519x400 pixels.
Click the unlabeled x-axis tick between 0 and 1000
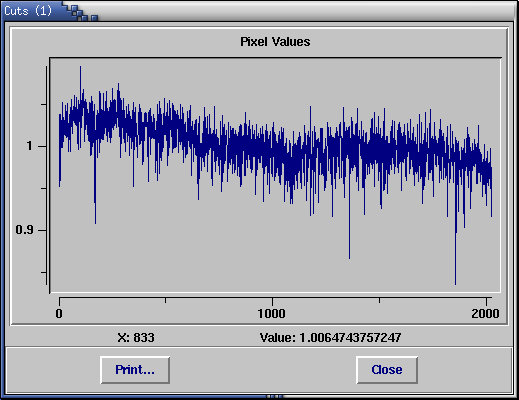coord(165,300)
